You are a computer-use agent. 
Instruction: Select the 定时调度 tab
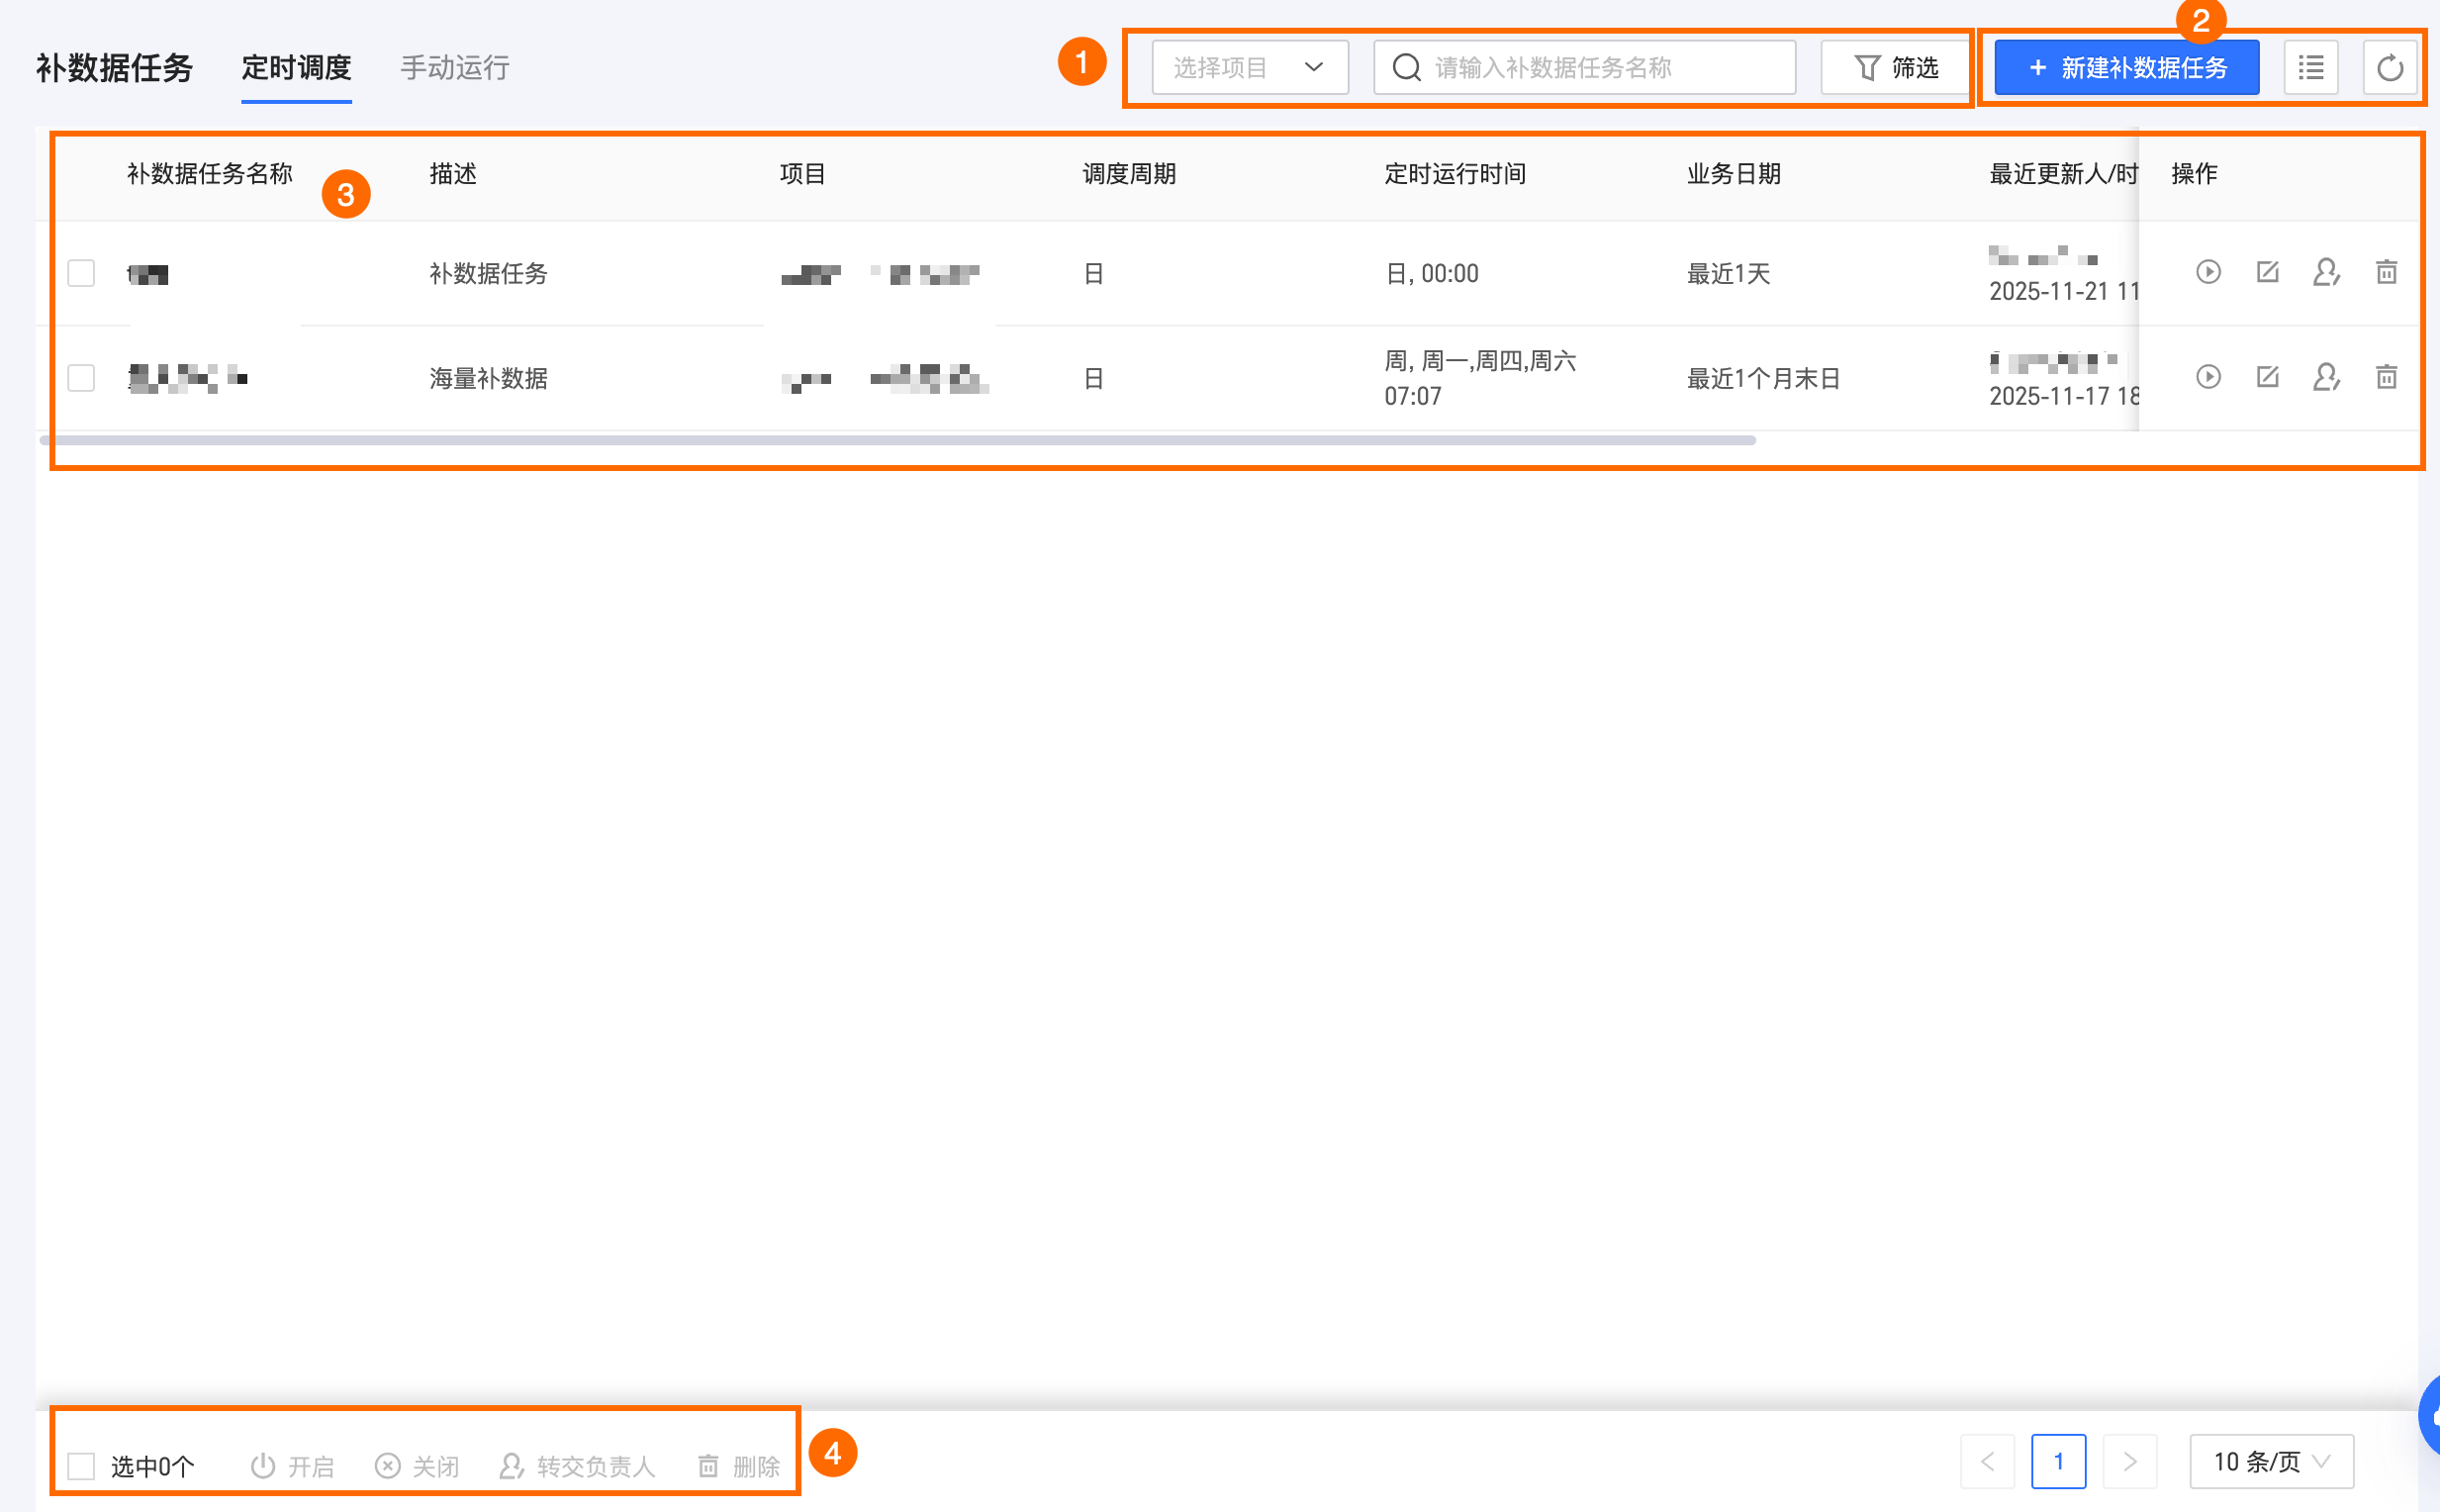(296, 68)
